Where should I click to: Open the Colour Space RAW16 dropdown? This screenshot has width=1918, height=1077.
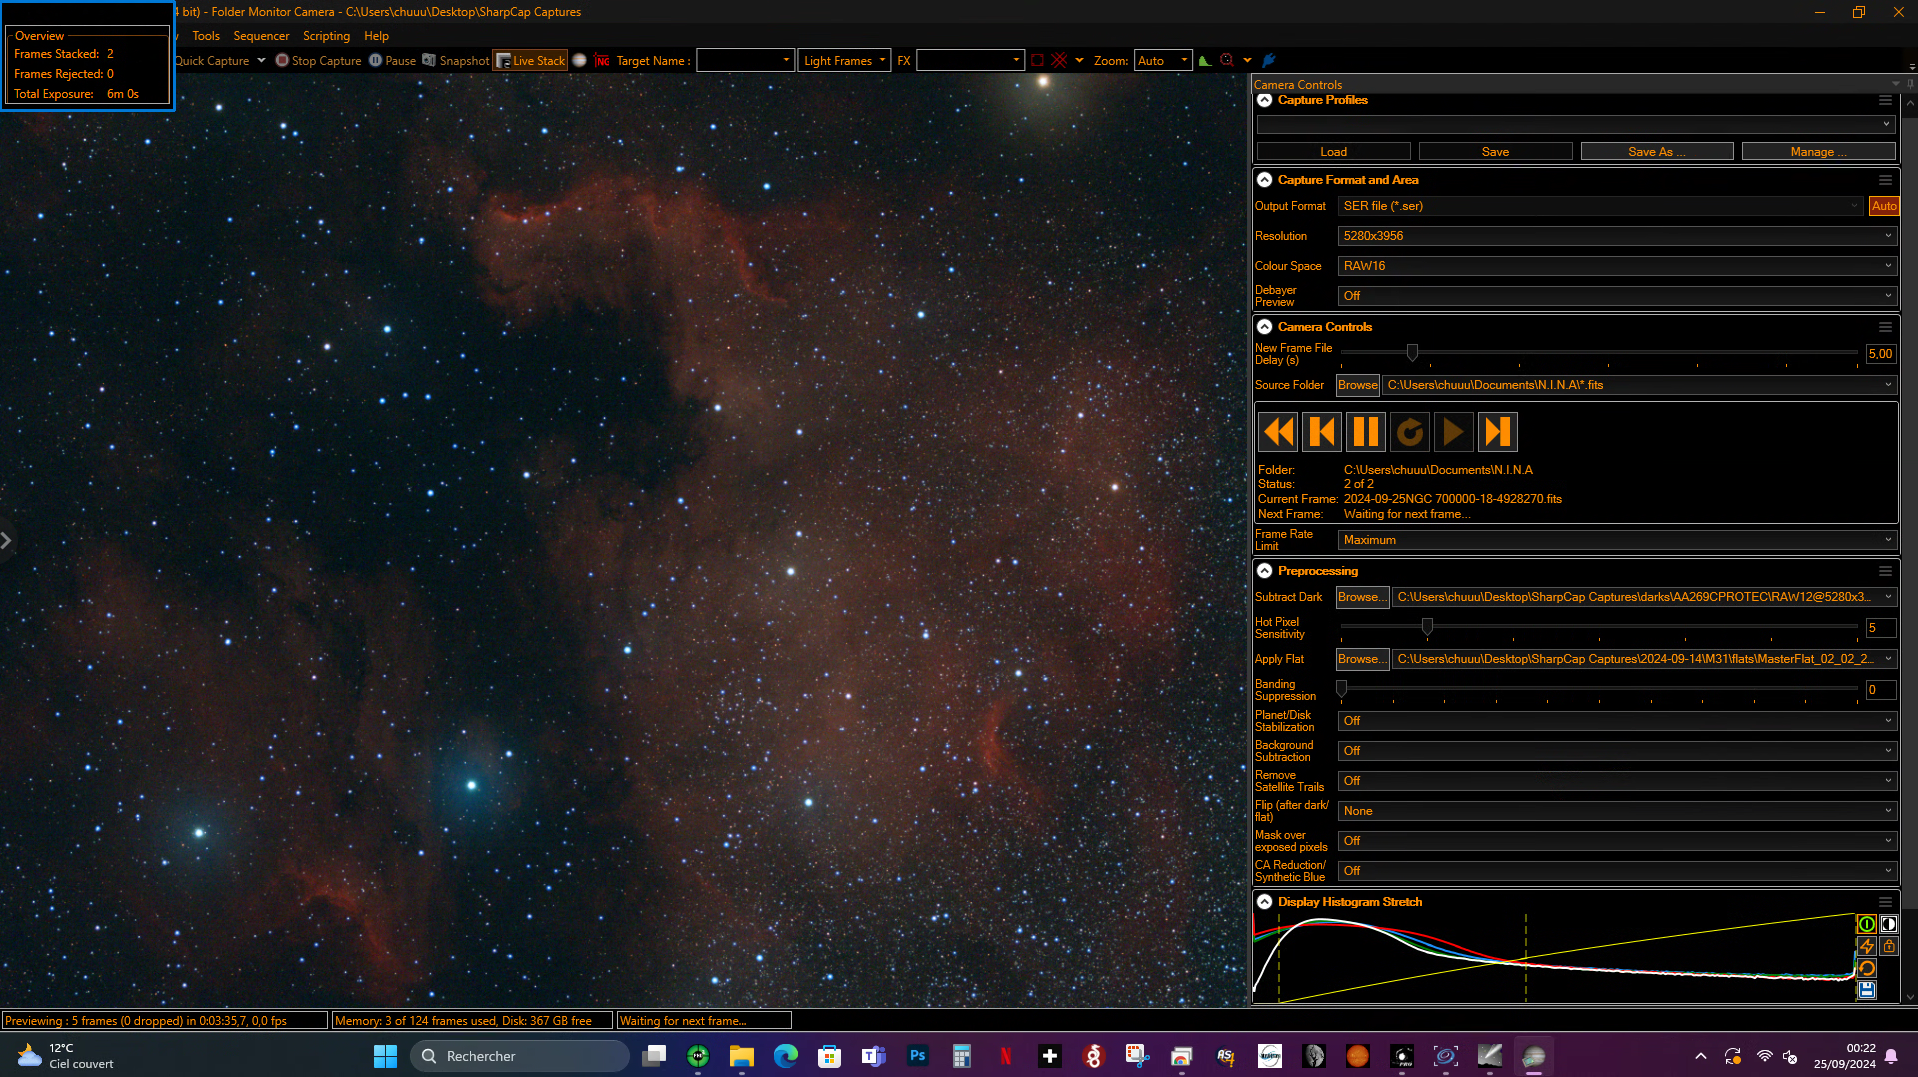point(1617,266)
